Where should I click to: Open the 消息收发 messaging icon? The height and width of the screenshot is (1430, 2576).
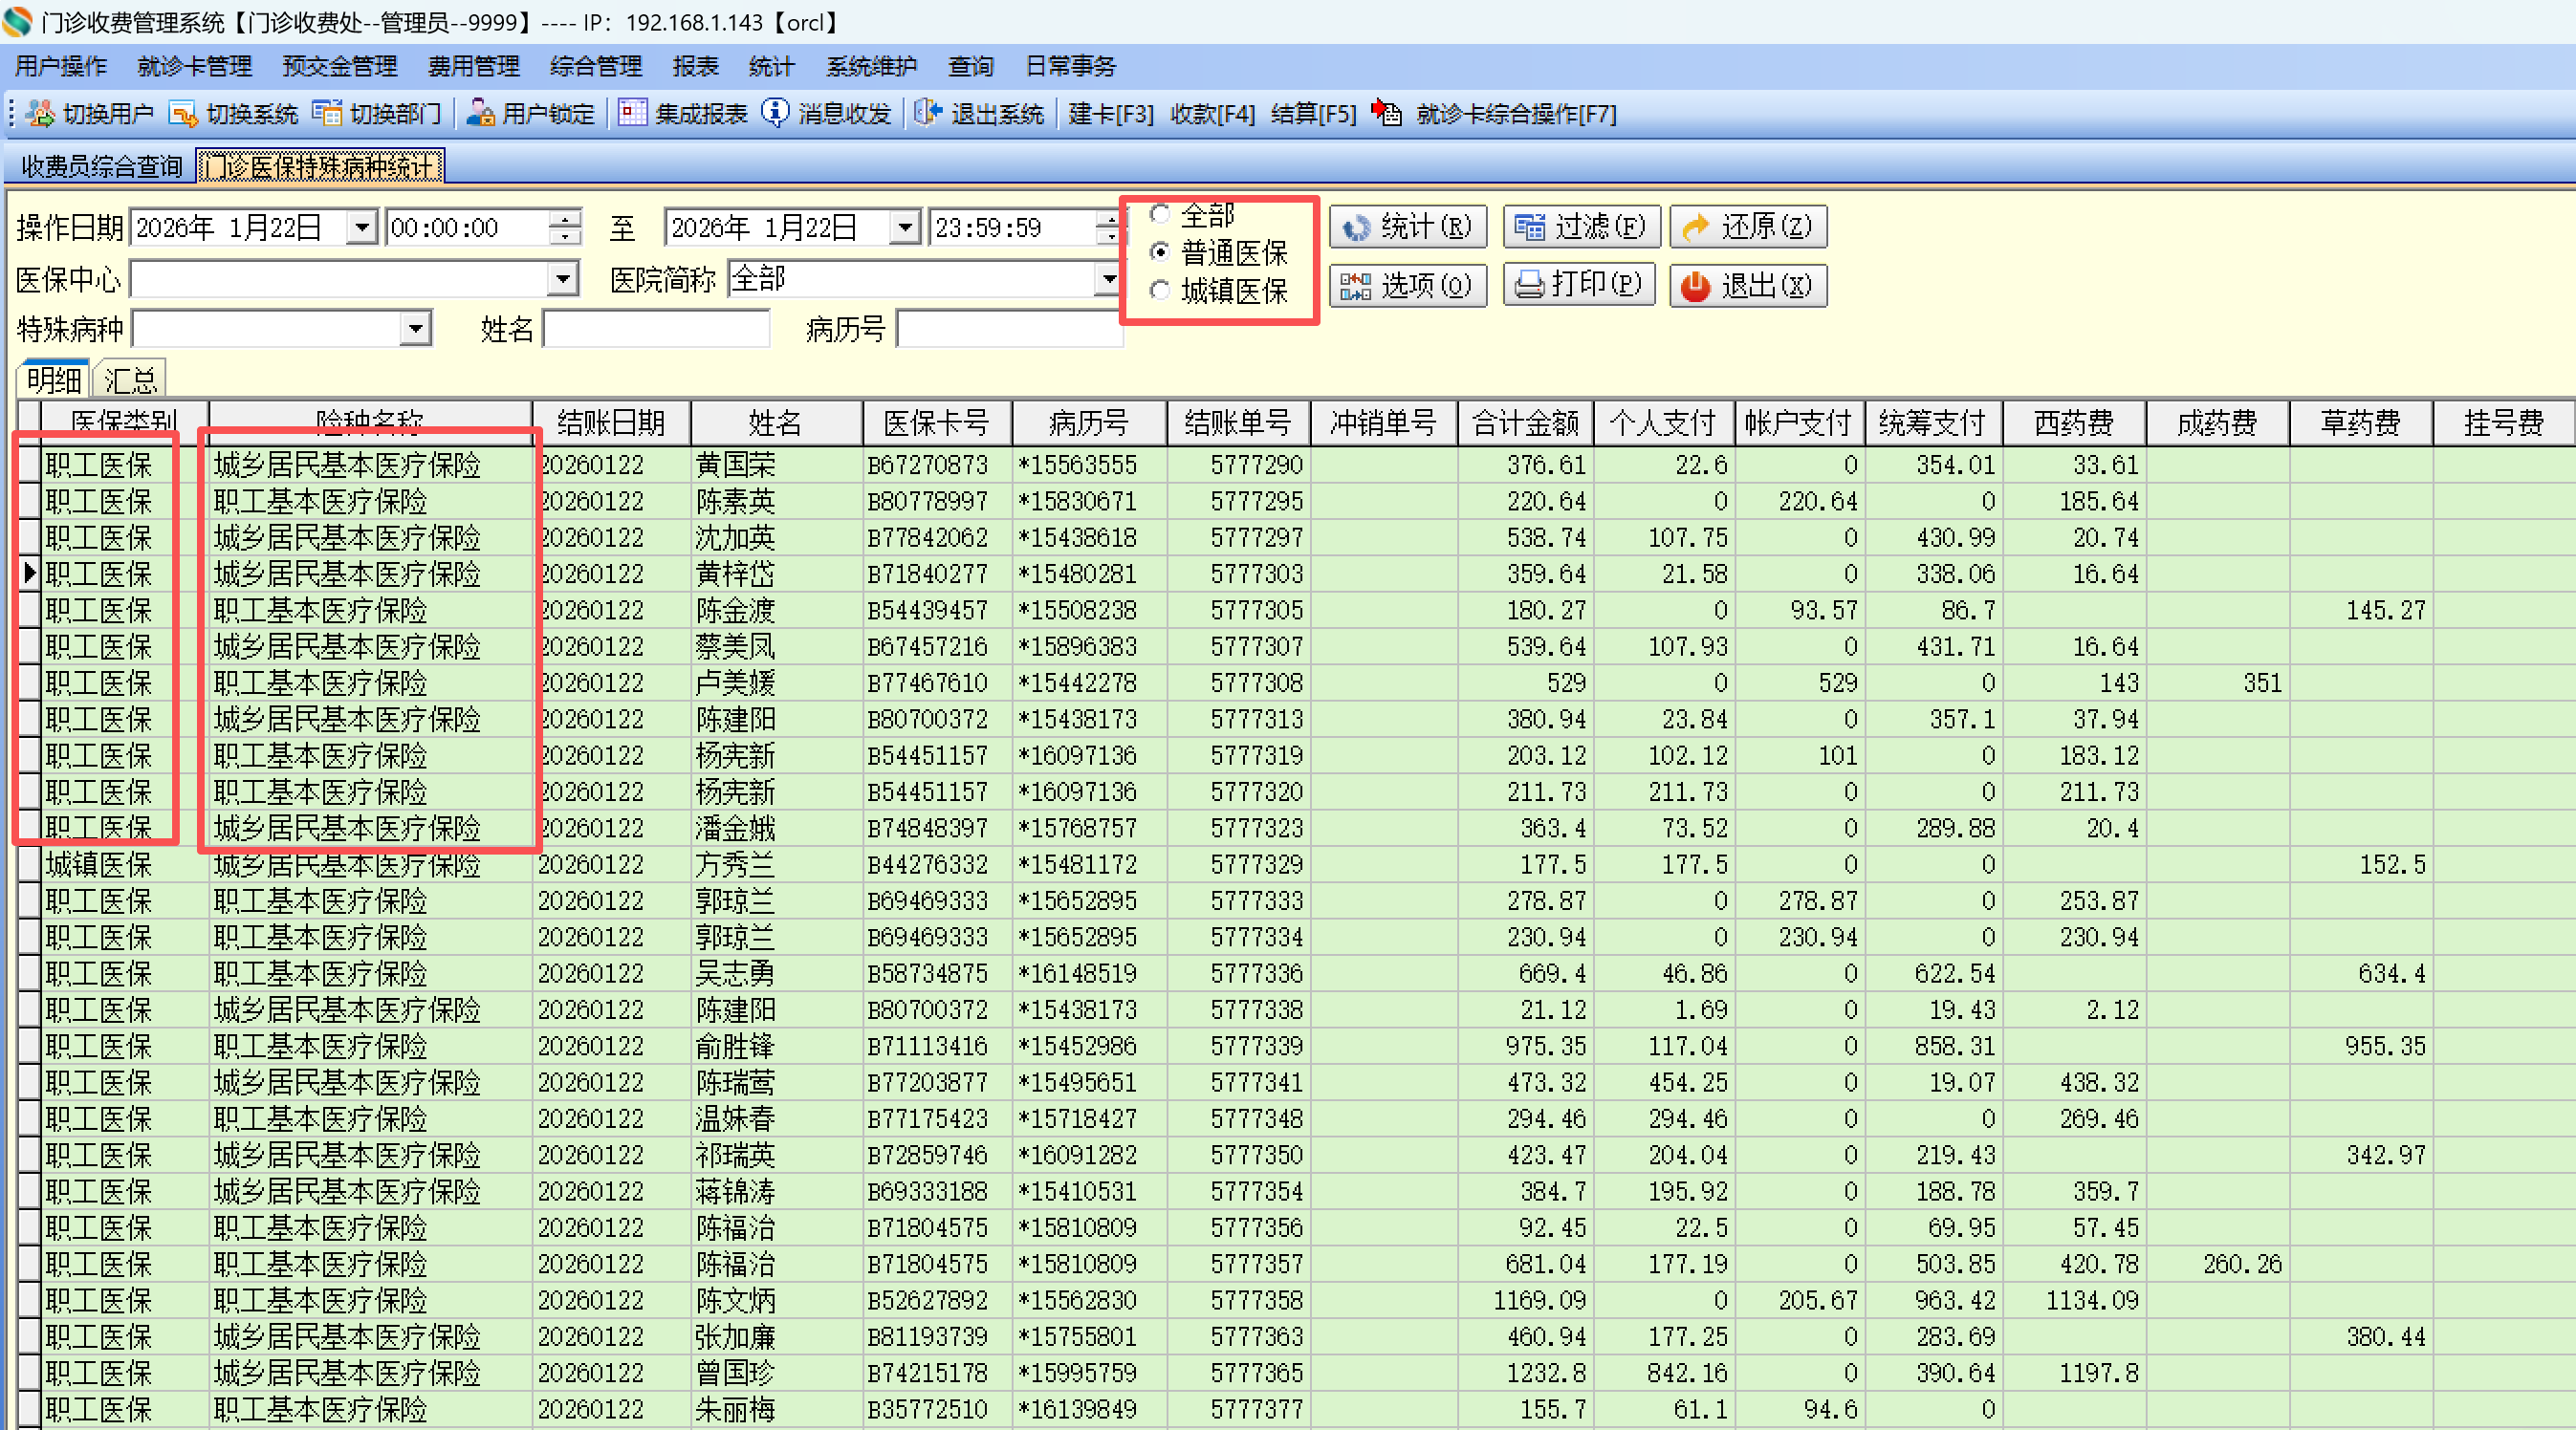pyautogui.click(x=775, y=113)
